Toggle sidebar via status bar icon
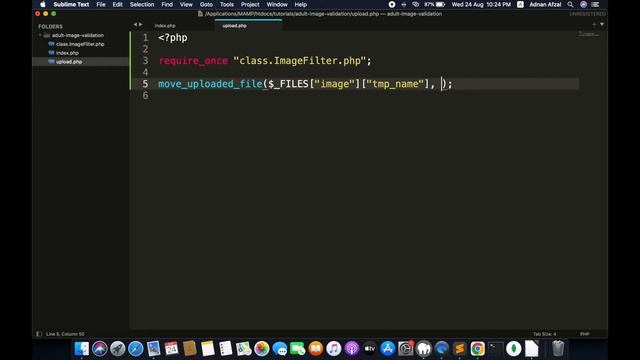The height and width of the screenshot is (360, 640). (39, 334)
